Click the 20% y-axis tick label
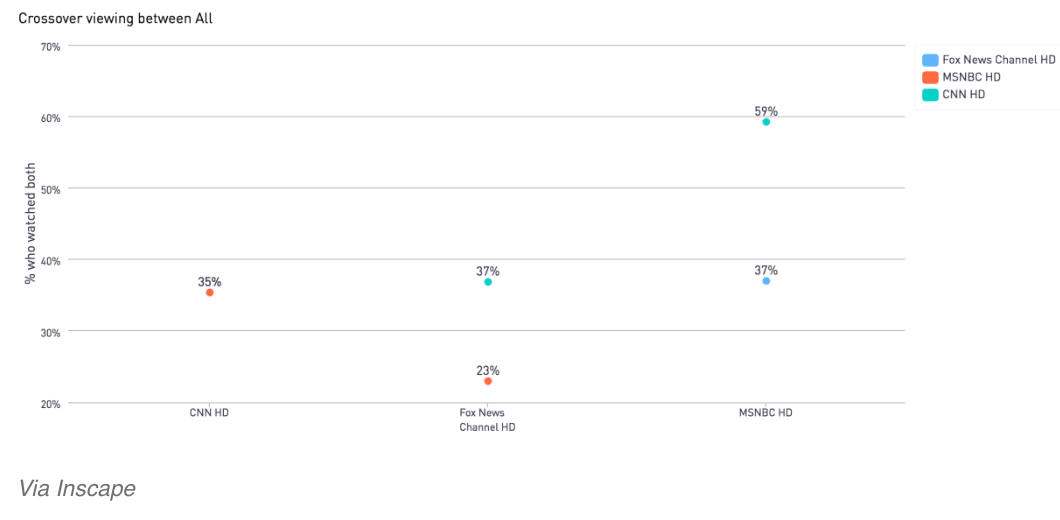The height and width of the screenshot is (520, 1060). coord(52,404)
